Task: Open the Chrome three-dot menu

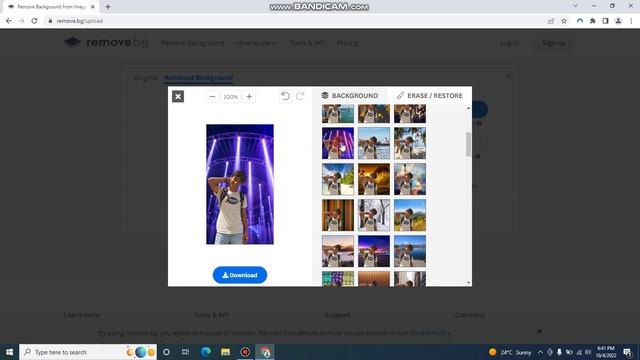Action: click(631, 21)
